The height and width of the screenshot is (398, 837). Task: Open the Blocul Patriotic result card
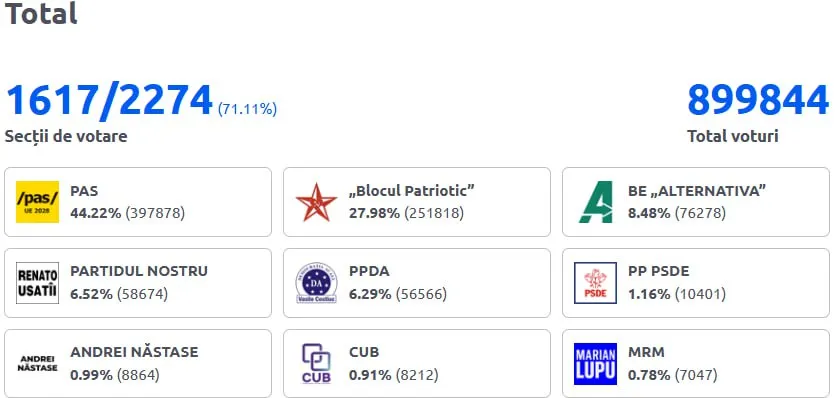click(x=417, y=202)
